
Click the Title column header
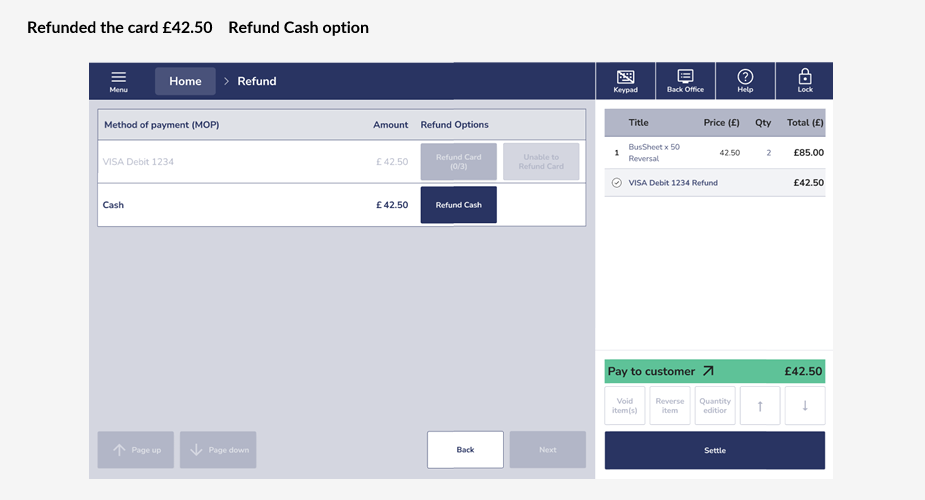click(x=638, y=123)
